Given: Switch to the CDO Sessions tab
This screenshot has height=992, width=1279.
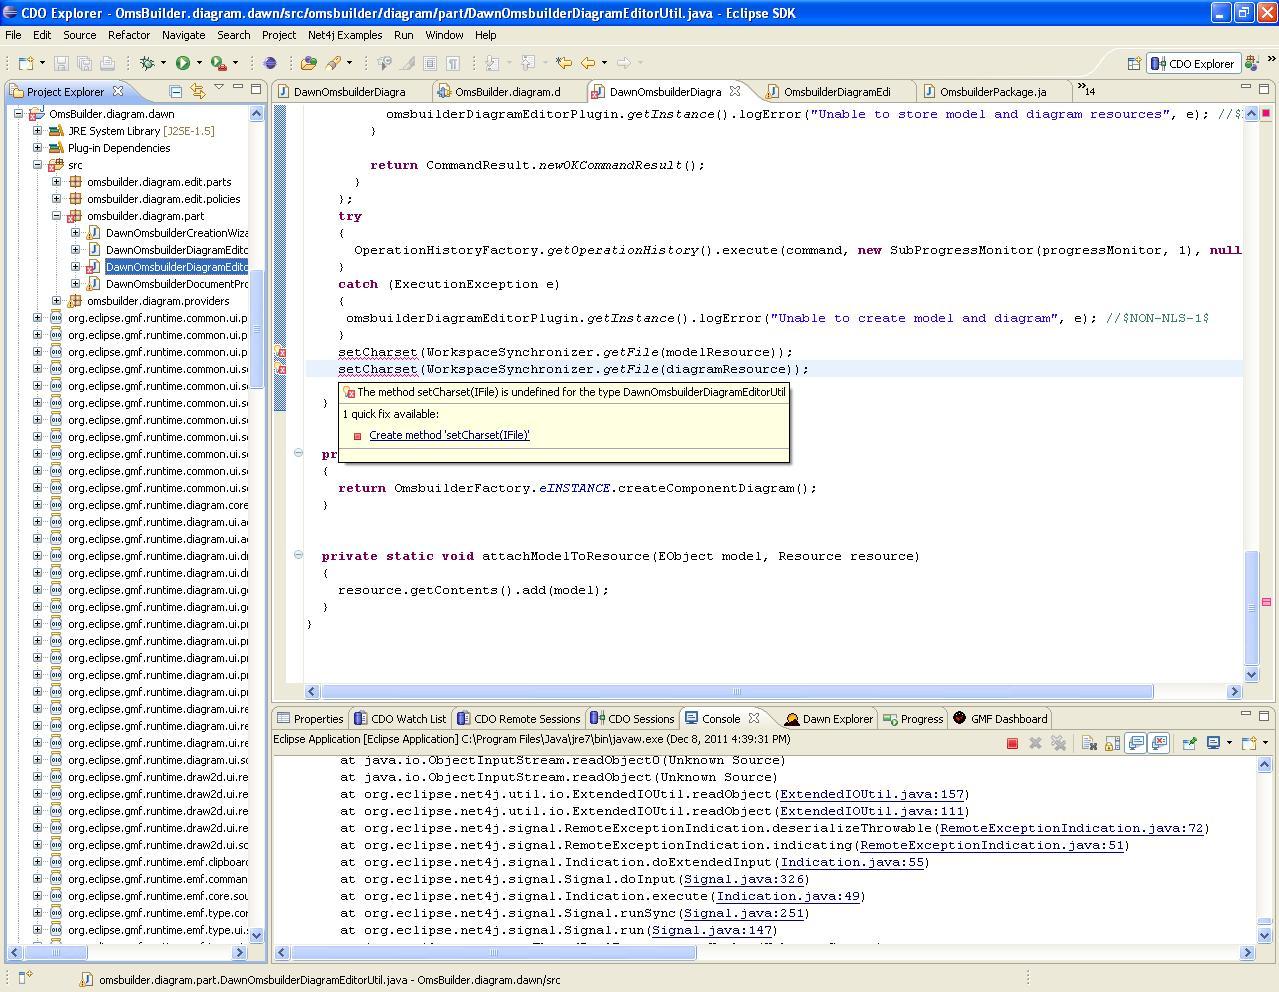Looking at the screenshot, I should tap(632, 718).
